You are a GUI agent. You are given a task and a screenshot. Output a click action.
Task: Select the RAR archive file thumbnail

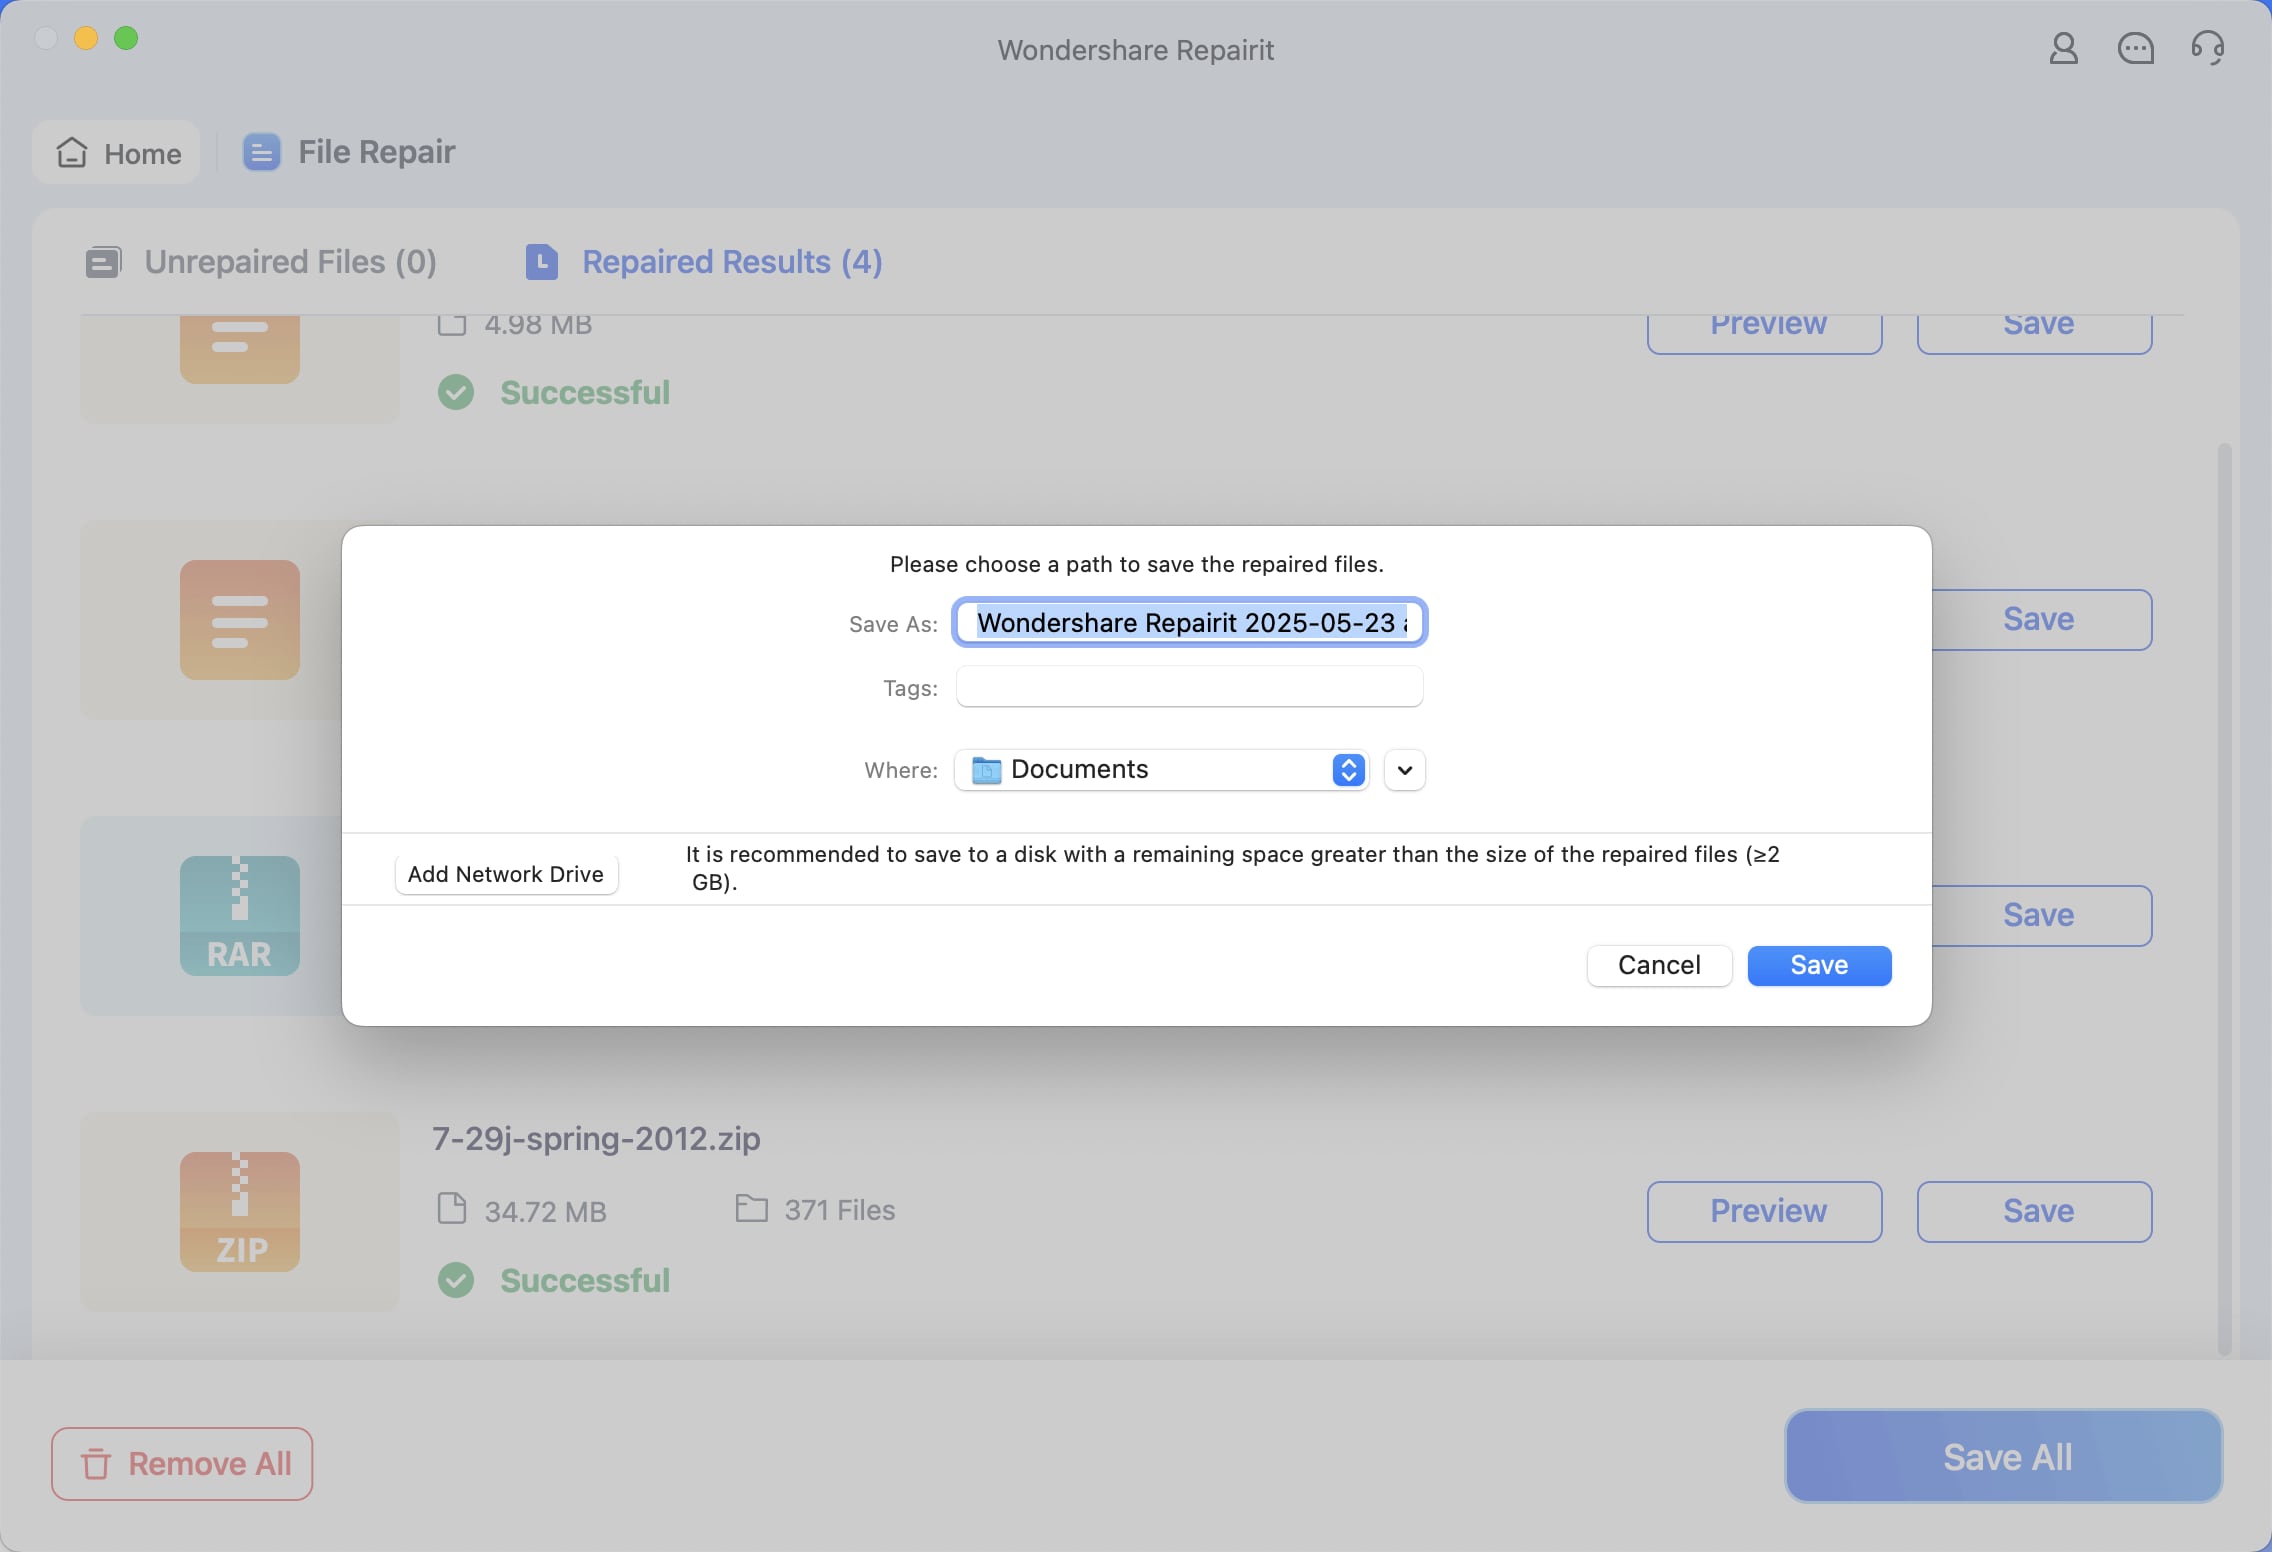(x=240, y=915)
